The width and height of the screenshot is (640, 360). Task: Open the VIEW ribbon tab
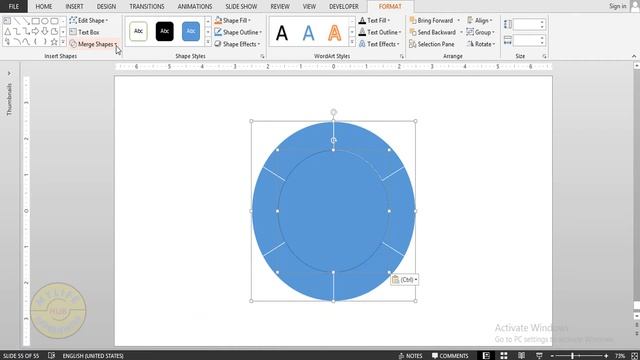pyautogui.click(x=309, y=7)
